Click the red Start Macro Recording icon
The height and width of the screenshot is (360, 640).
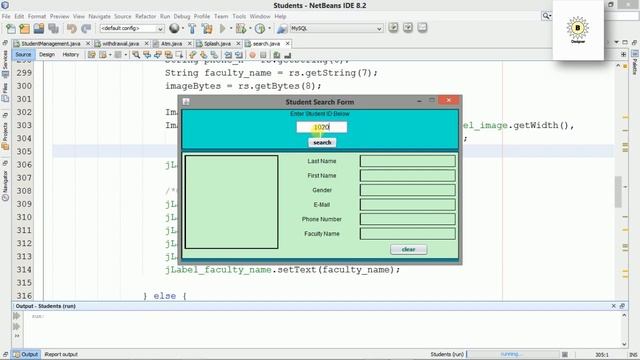click(253, 55)
